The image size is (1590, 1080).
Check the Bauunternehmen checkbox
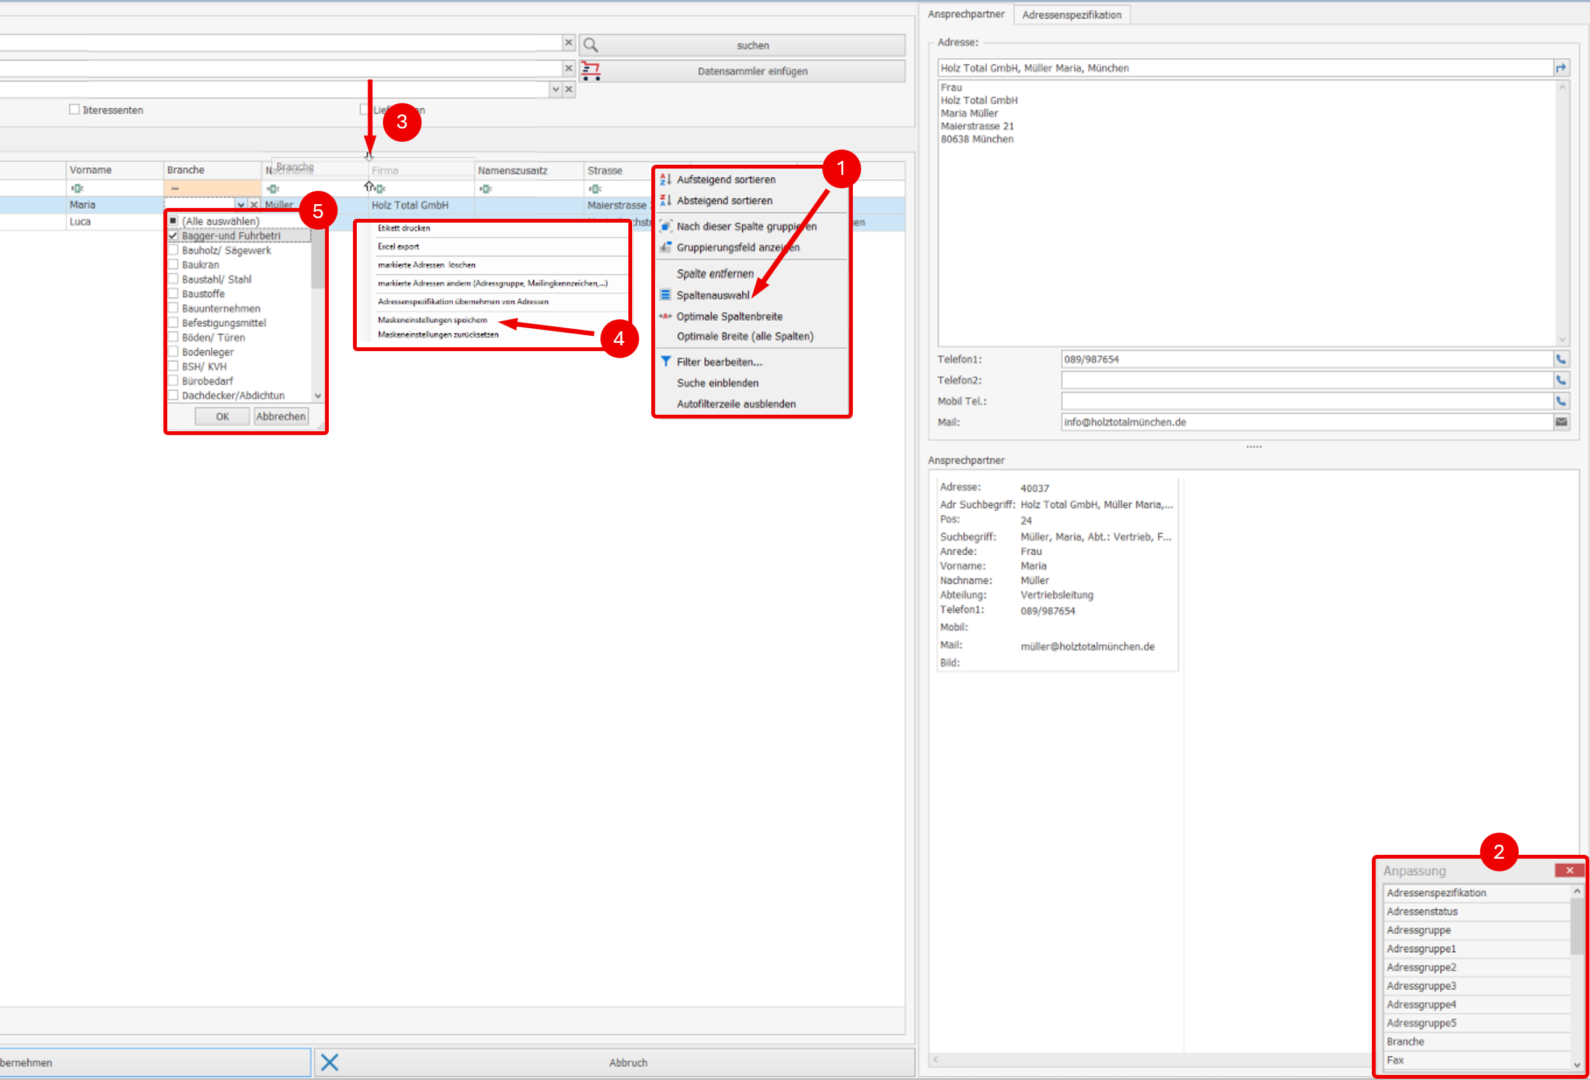click(x=173, y=308)
